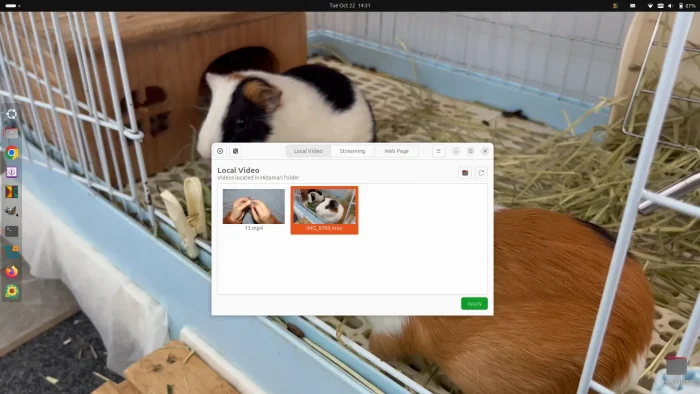Open the Hidamari videos folder
This screenshot has height=394, width=700.
point(465,173)
